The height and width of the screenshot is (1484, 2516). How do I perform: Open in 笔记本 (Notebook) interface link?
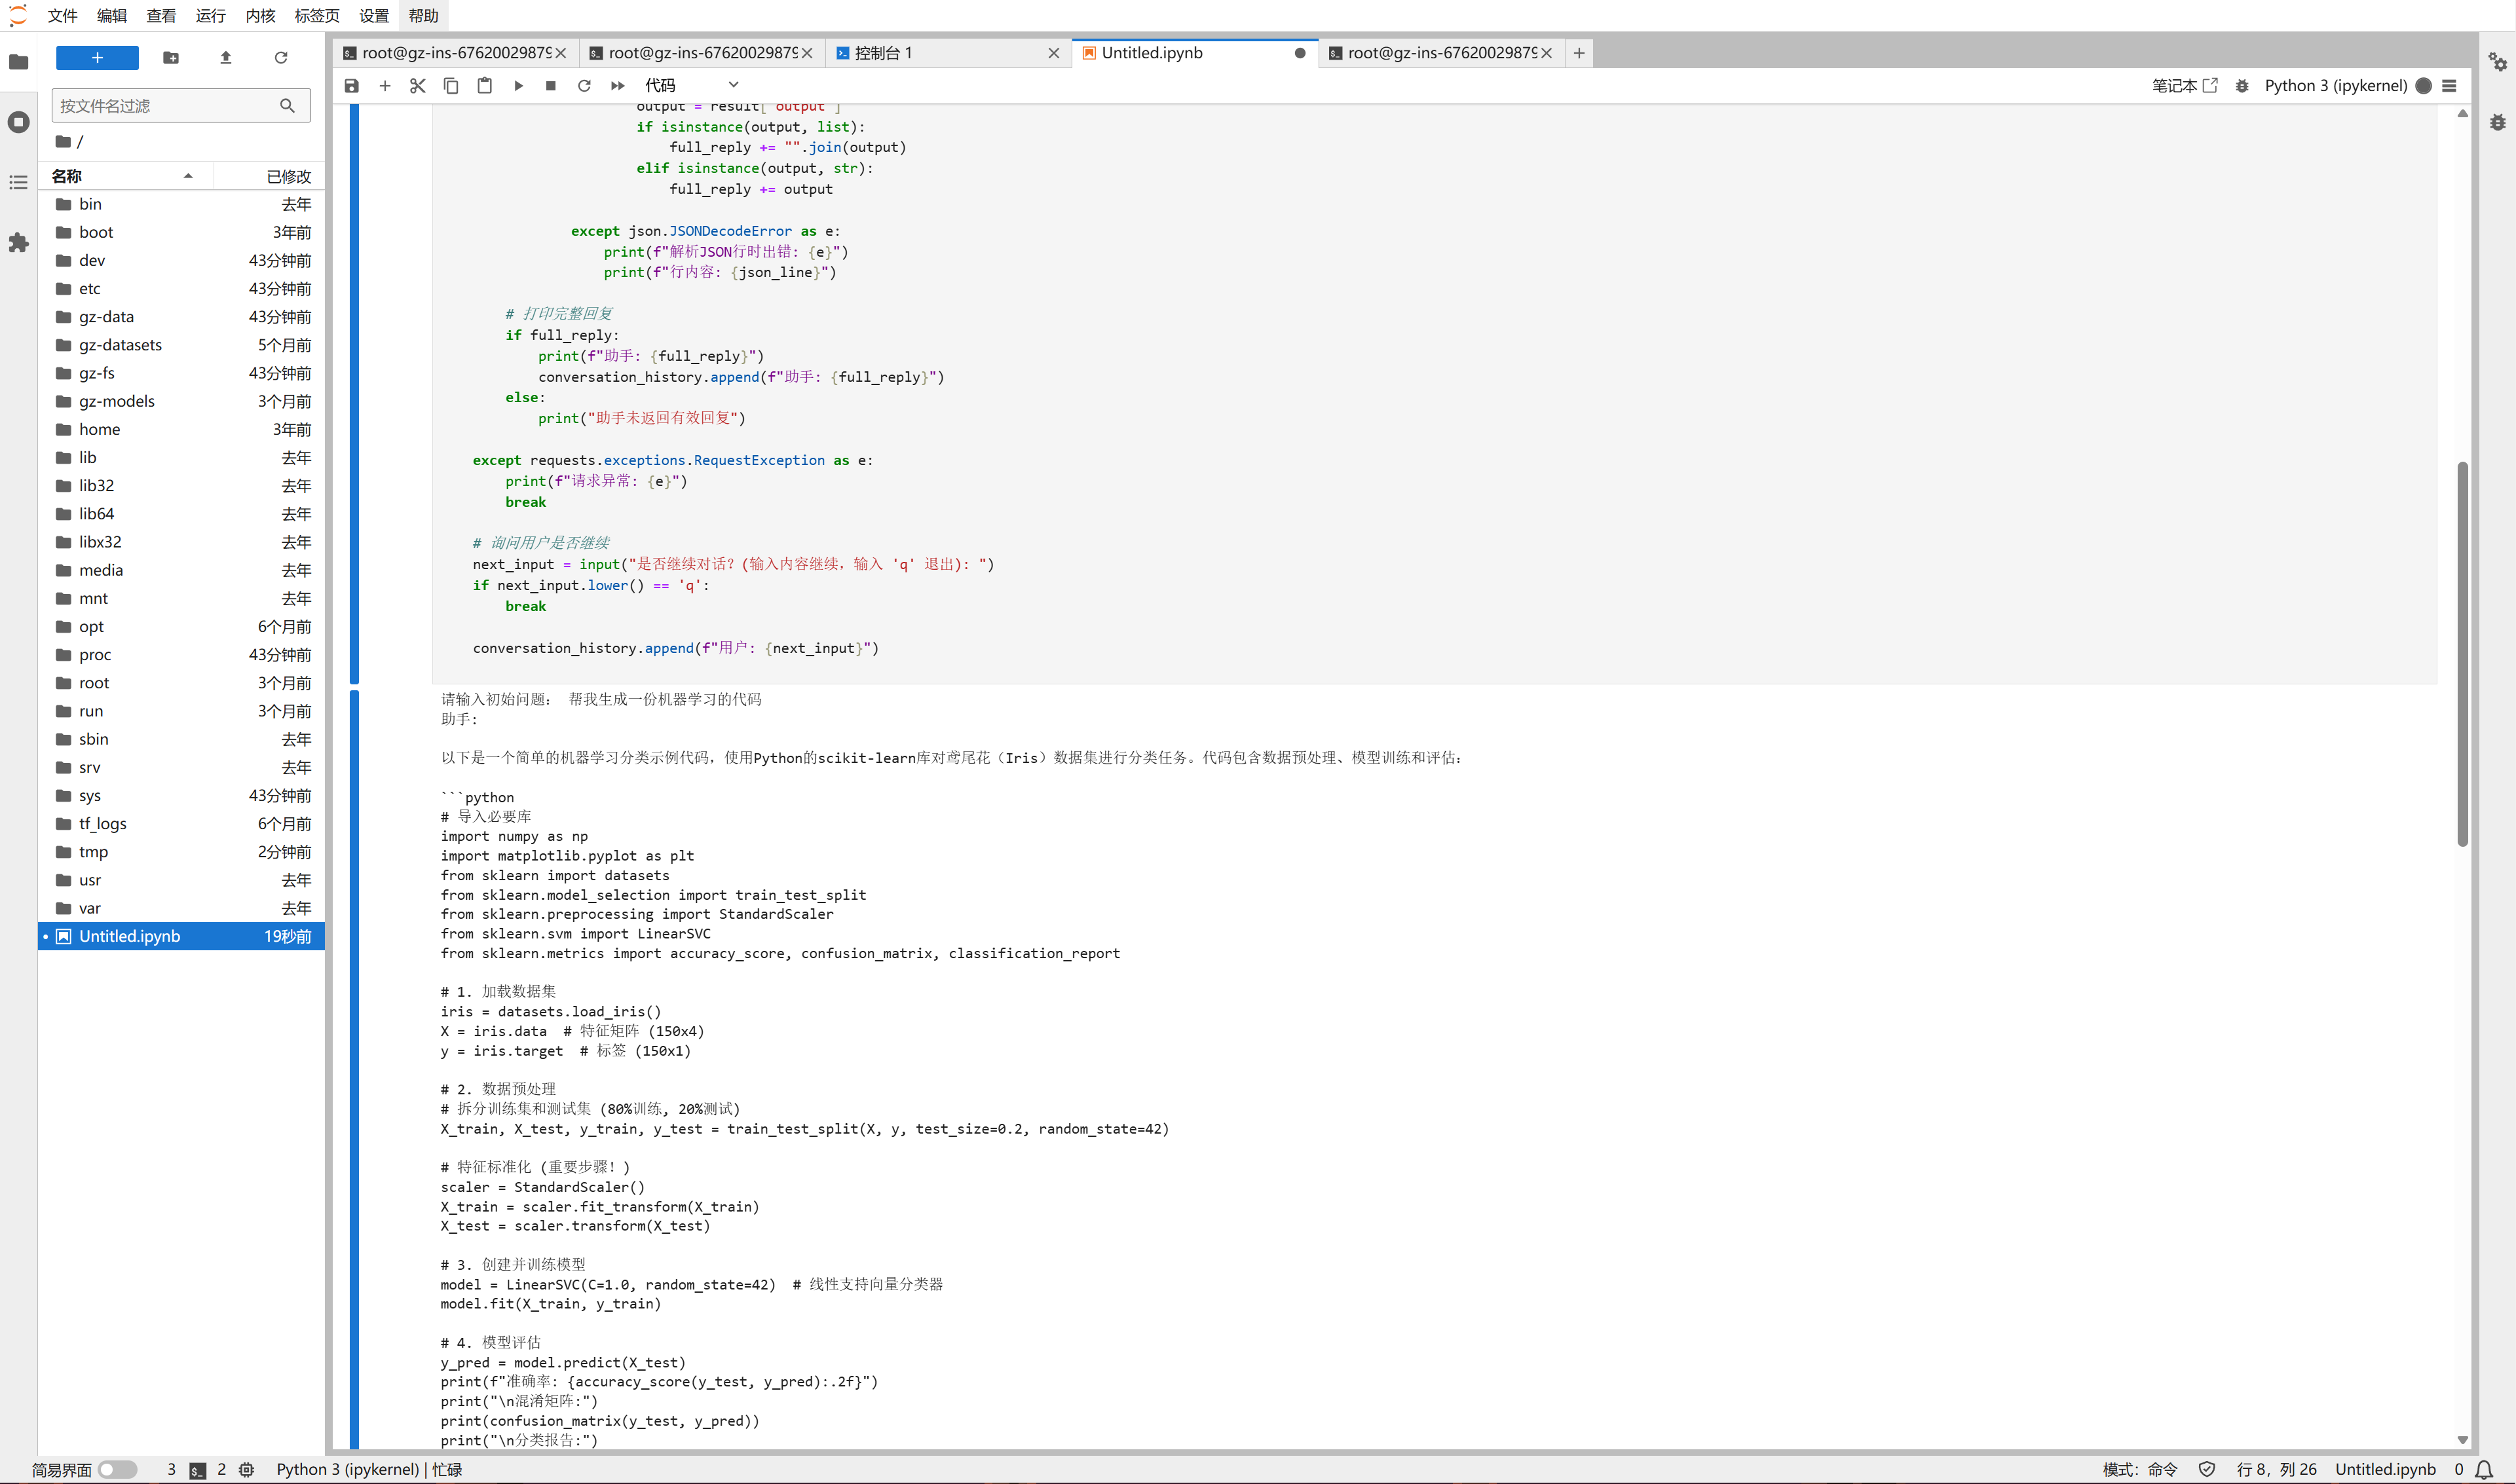2184,86
